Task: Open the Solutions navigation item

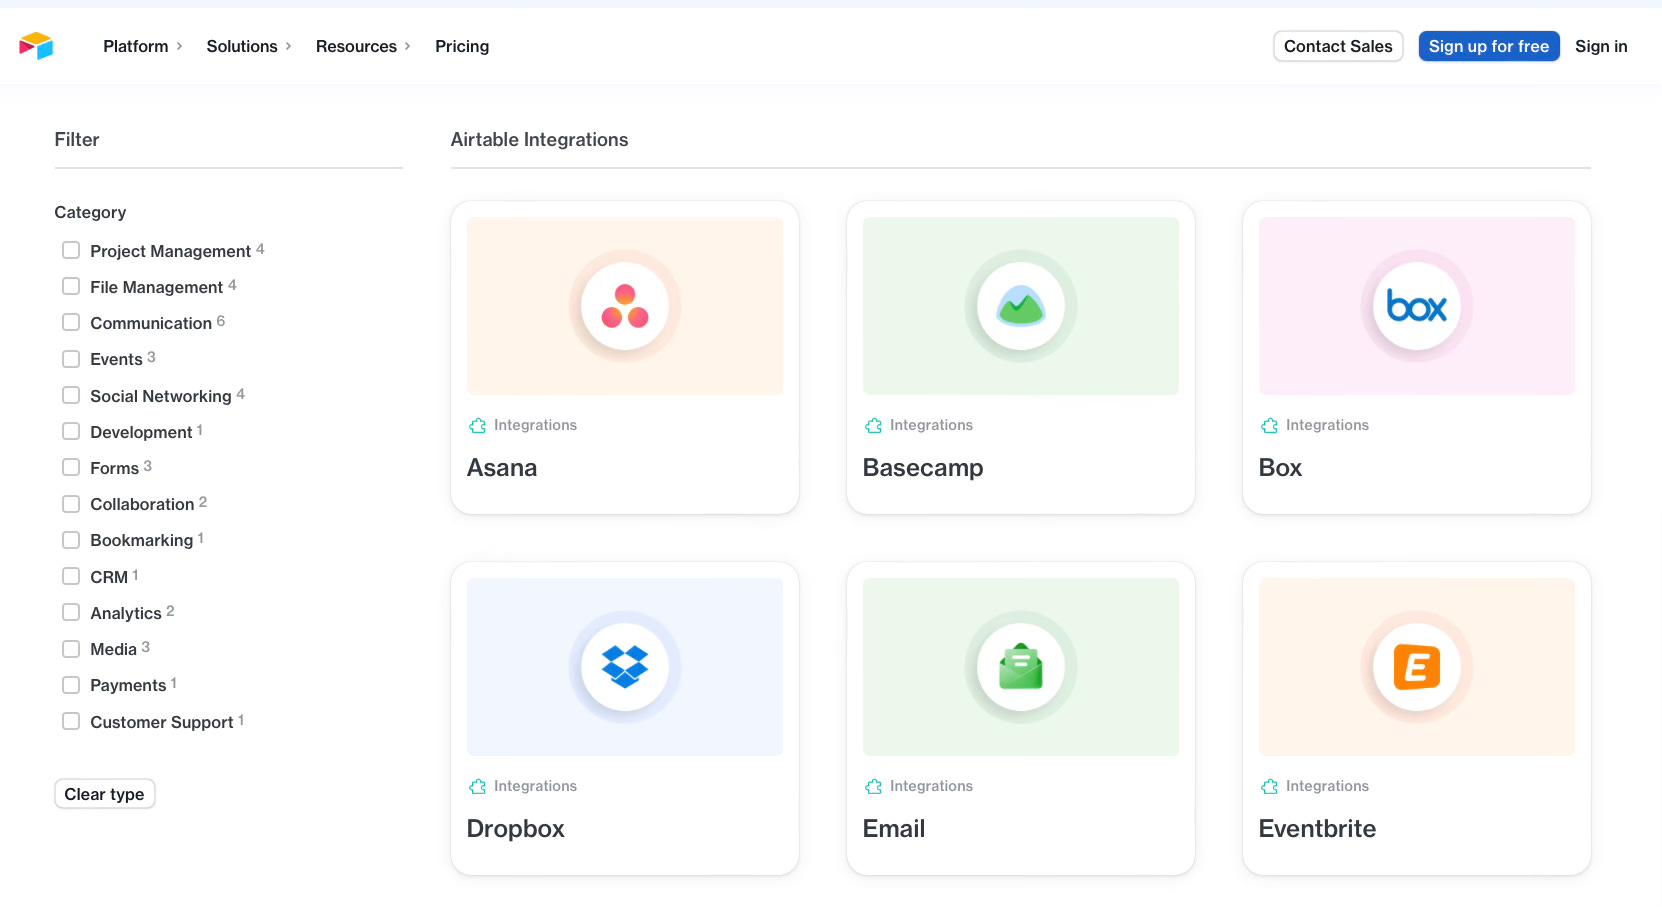Action: click(242, 46)
